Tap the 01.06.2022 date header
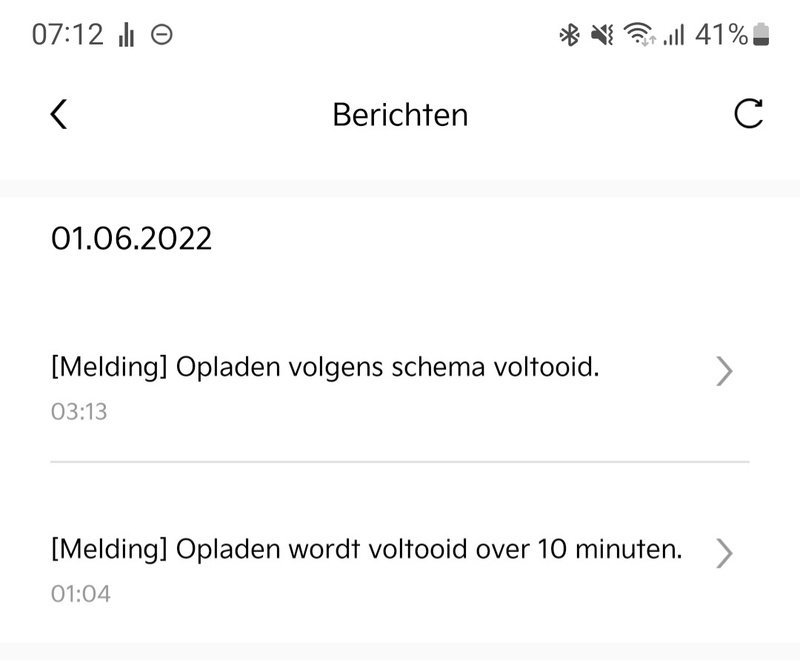This screenshot has width=800, height=667. pos(132,239)
